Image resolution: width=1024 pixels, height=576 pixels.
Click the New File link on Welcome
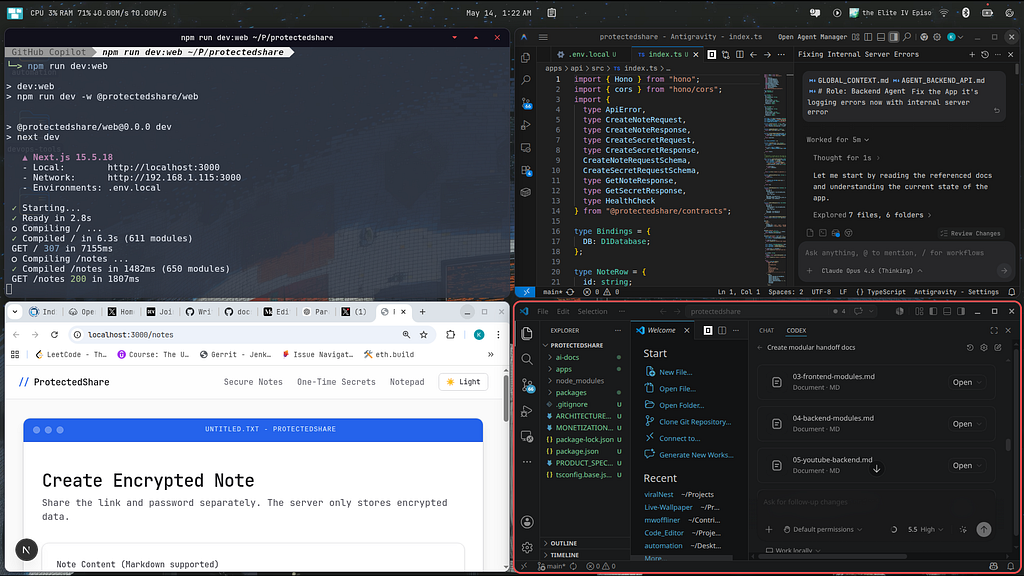[x=675, y=372]
